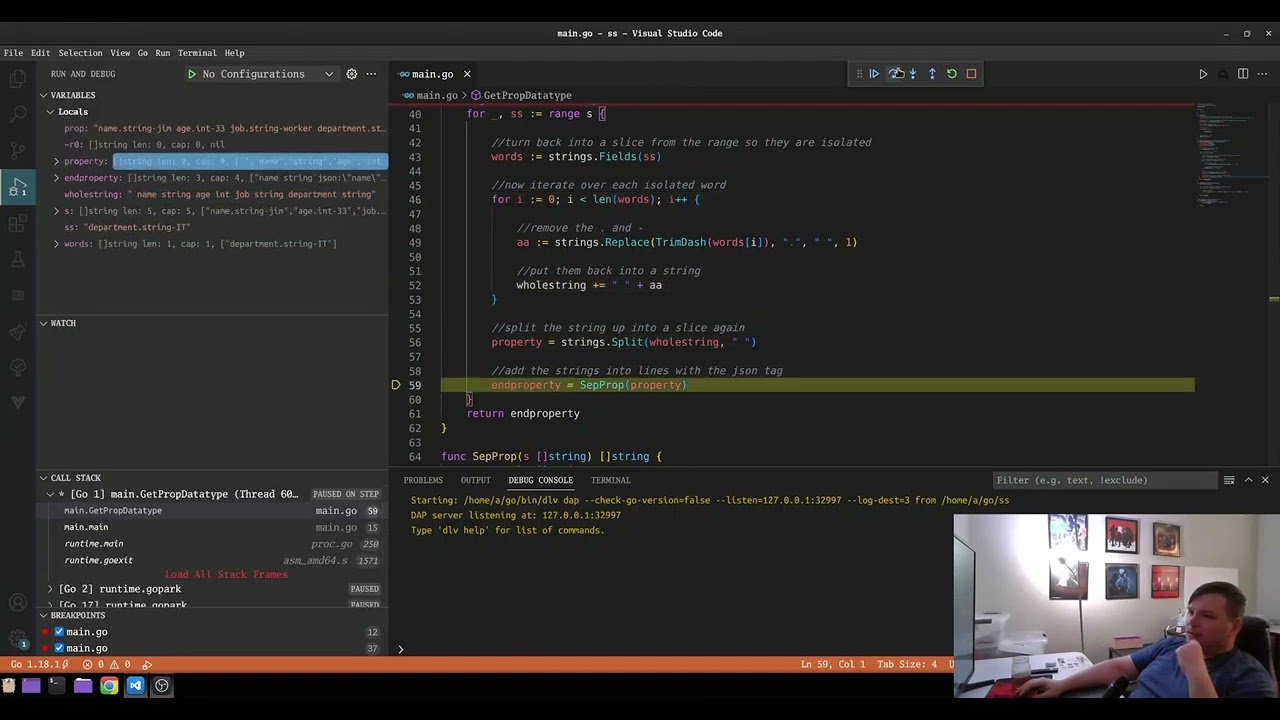This screenshot has height=720, width=1280.
Task: Click GetPropDatatype in breadcrumb
Action: tap(527, 95)
